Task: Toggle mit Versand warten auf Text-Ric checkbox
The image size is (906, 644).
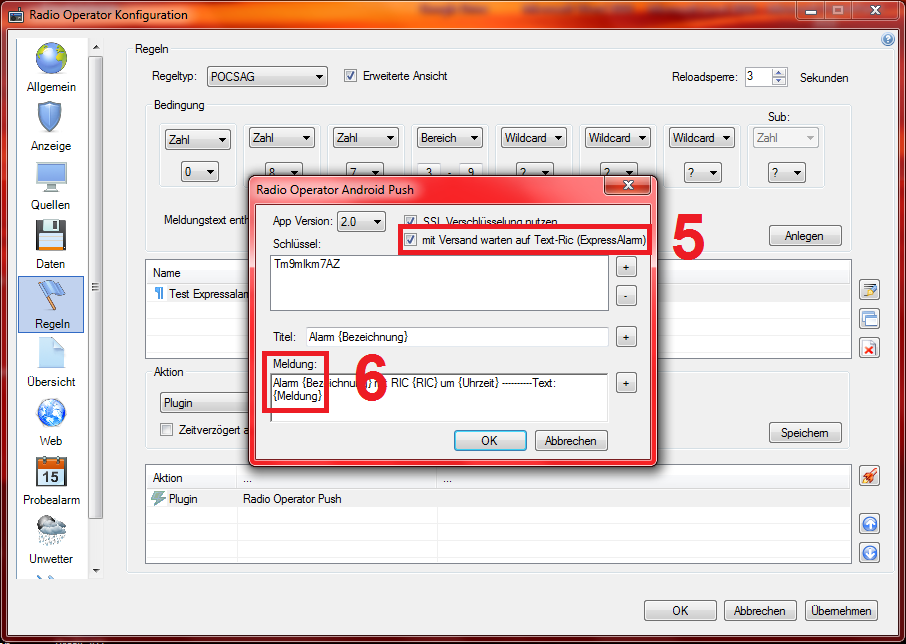Action: pos(410,239)
